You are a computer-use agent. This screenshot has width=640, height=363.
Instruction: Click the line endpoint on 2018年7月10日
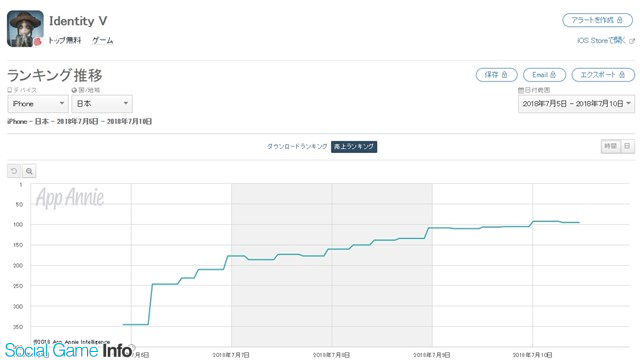(579, 223)
